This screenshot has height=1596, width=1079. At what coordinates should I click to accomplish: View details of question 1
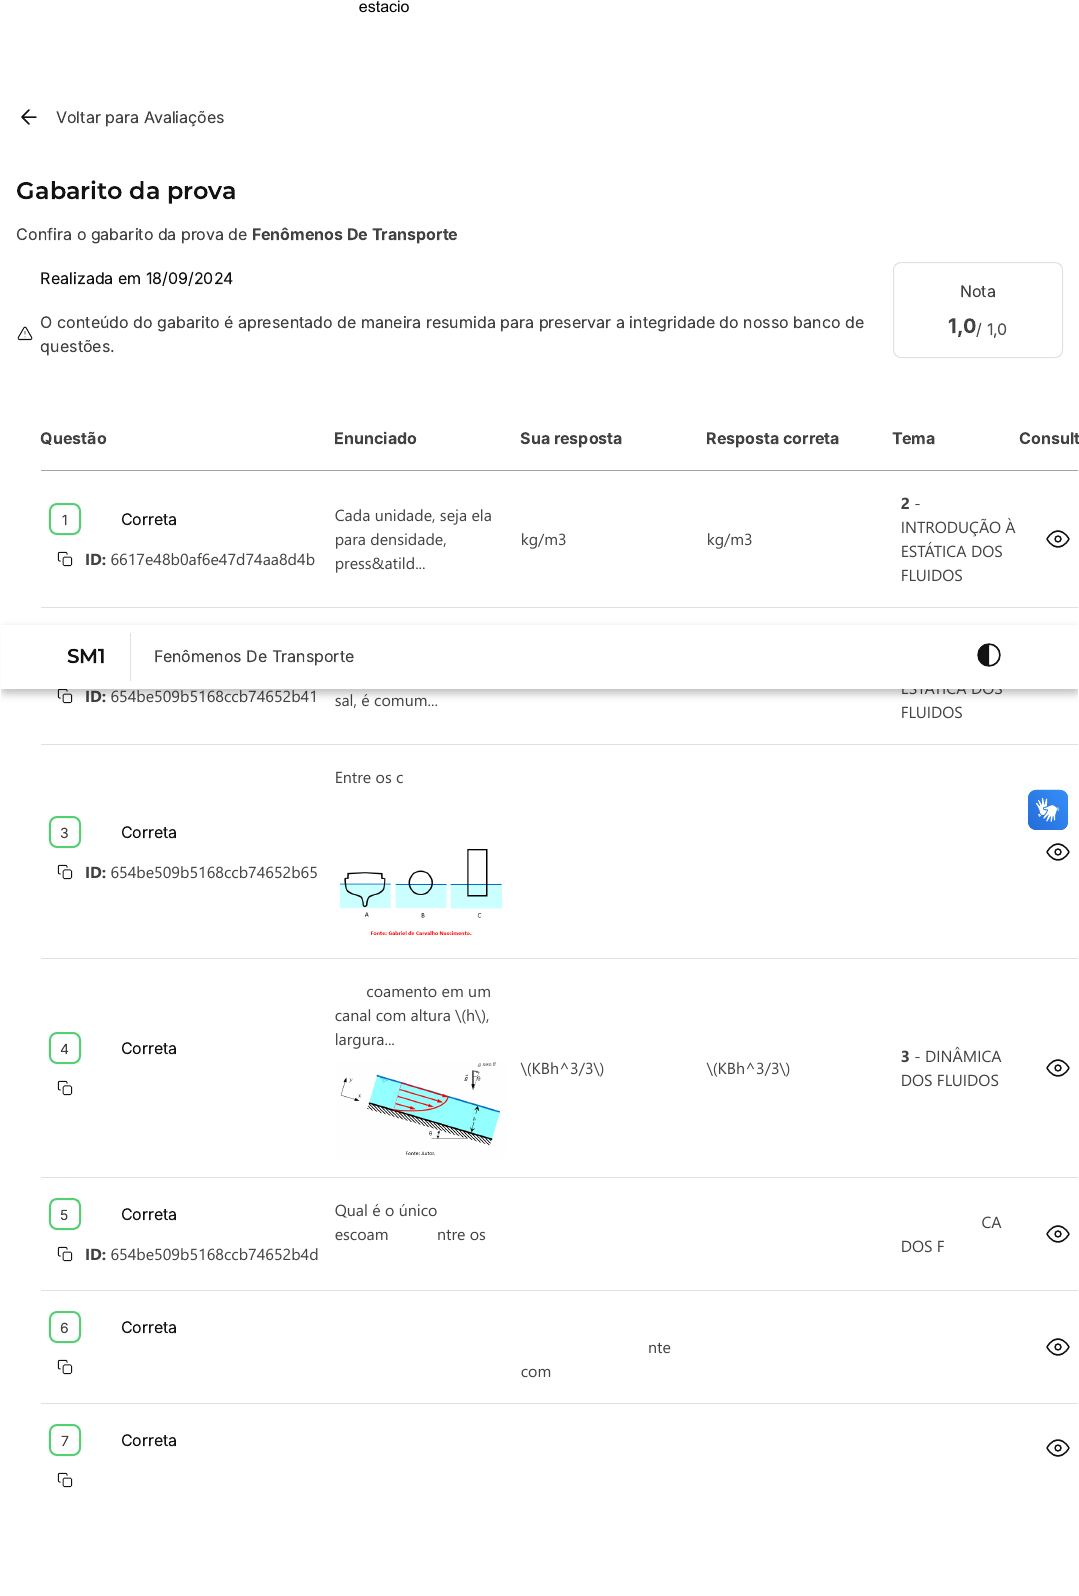pyautogui.click(x=1057, y=539)
